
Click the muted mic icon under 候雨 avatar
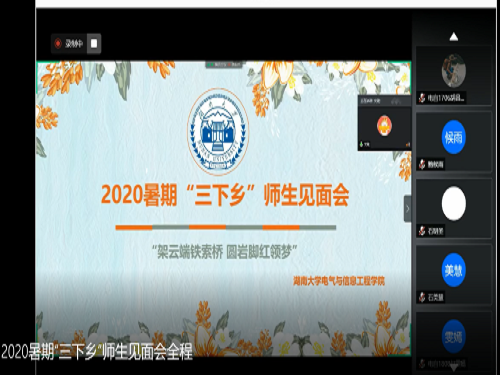tap(422, 164)
